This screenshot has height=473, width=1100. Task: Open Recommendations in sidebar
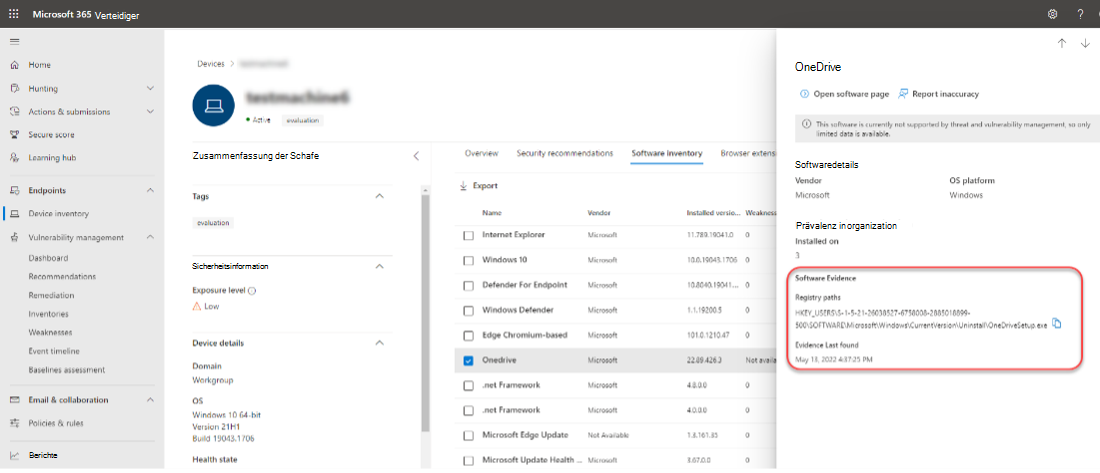coord(62,277)
